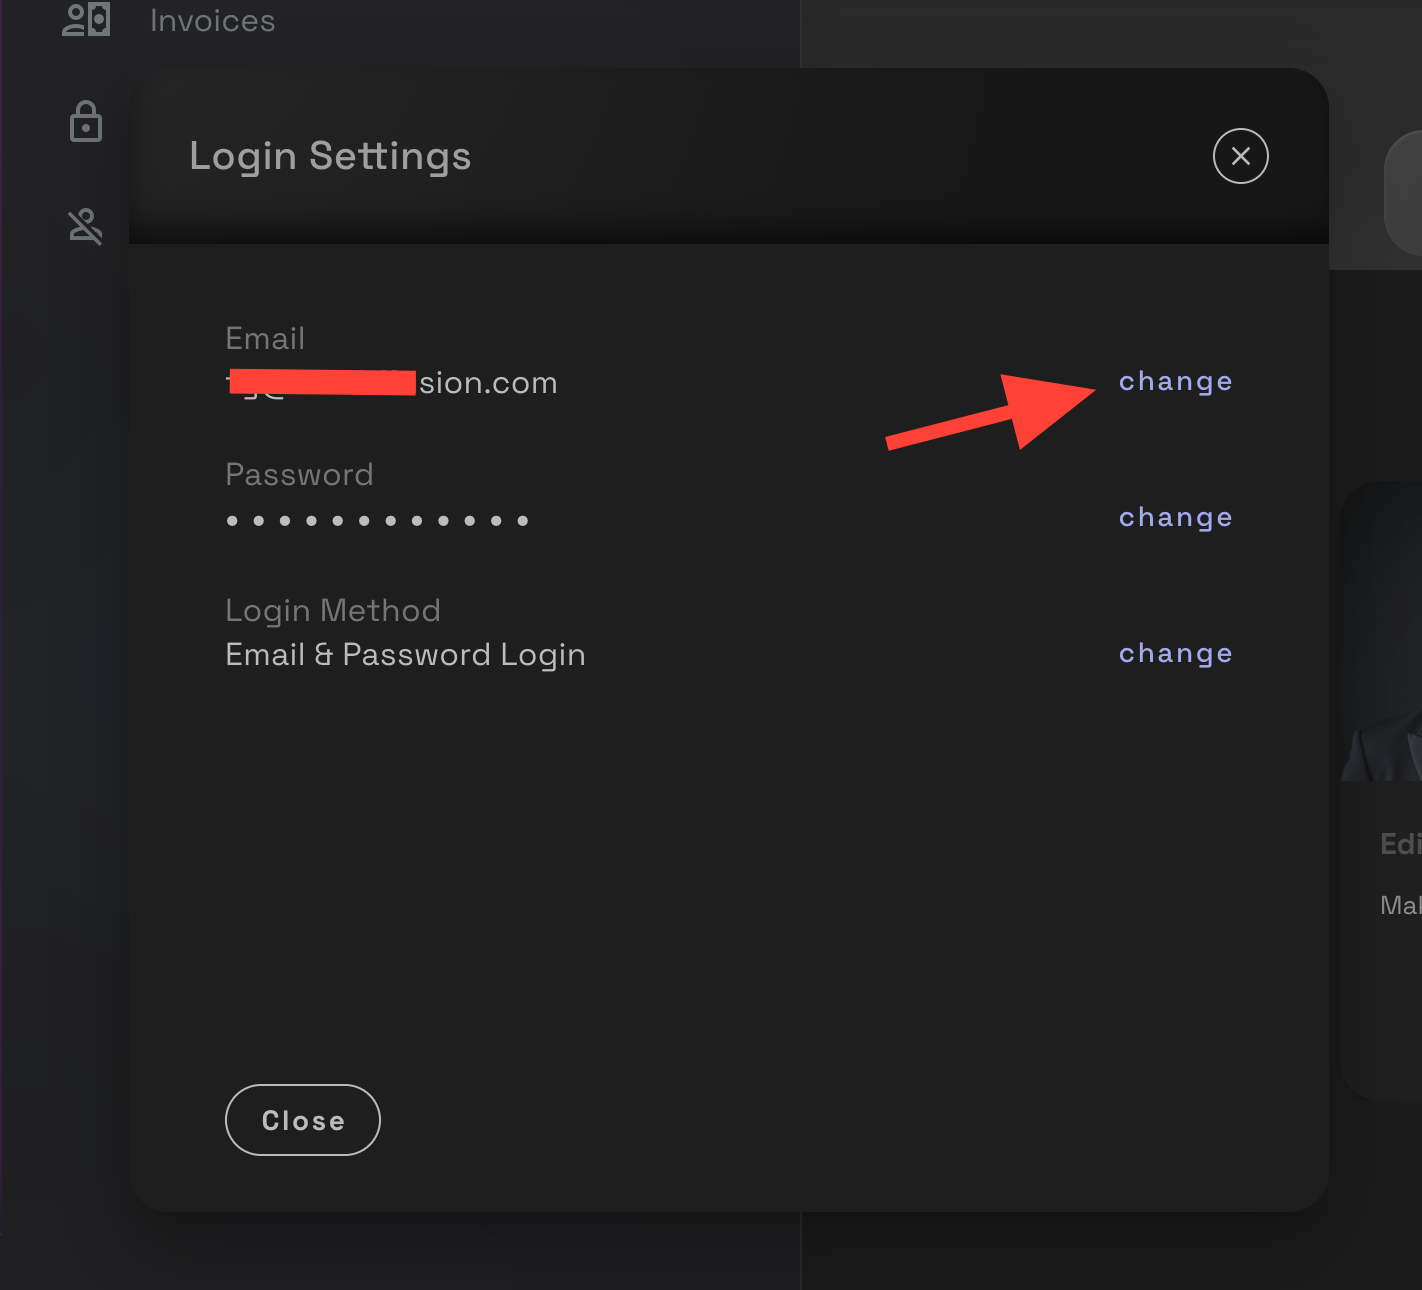Click the redacted email address value
The width and height of the screenshot is (1422, 1290).
click(391, 383)
